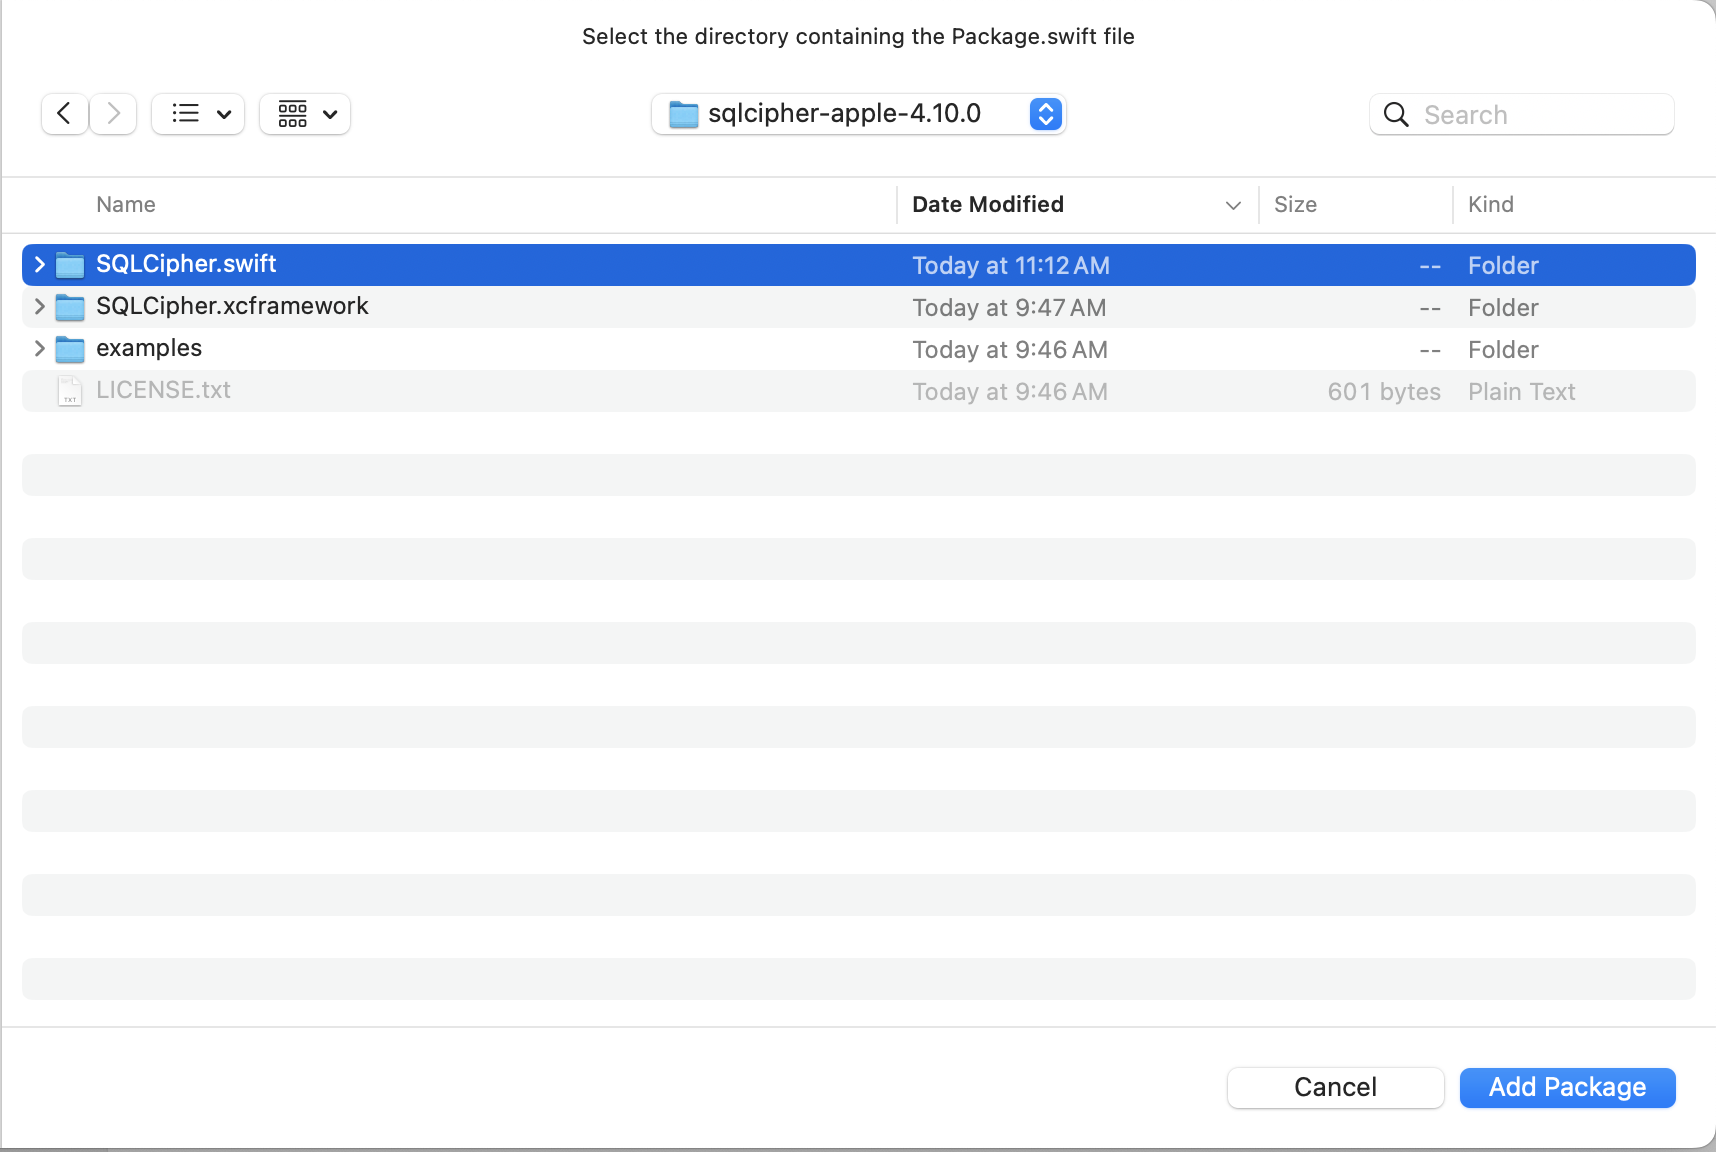Go forward with the right chevron button
The height and width of the screenshot is (1152, 1716).
(113, 114)
